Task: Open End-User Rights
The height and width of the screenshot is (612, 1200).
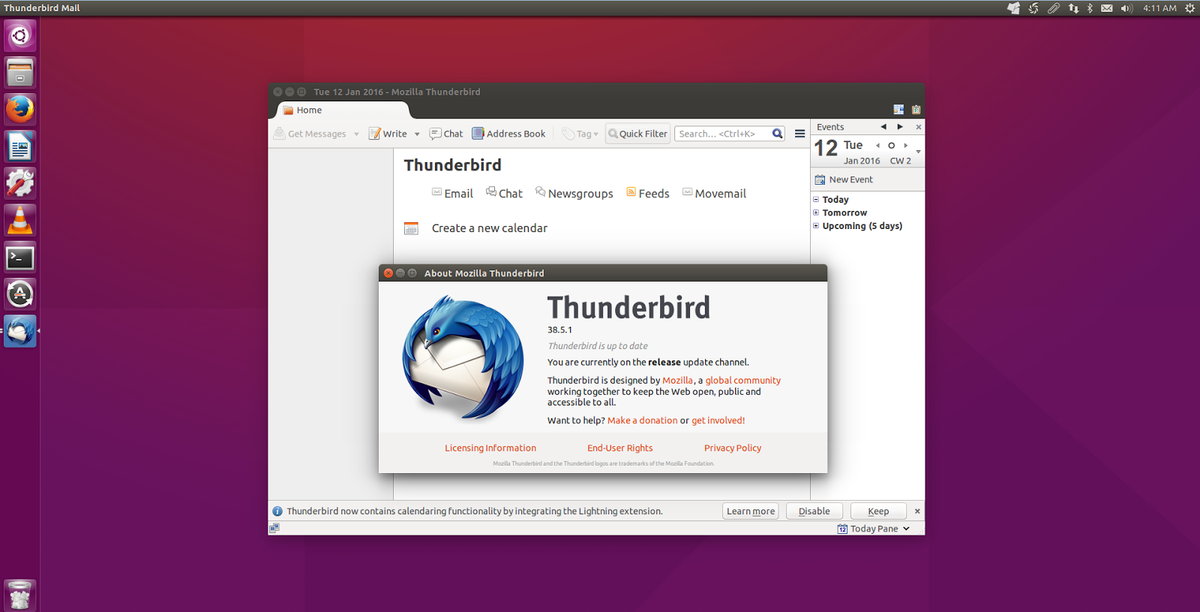Action: pyautogui.click(x=620, y=448)
